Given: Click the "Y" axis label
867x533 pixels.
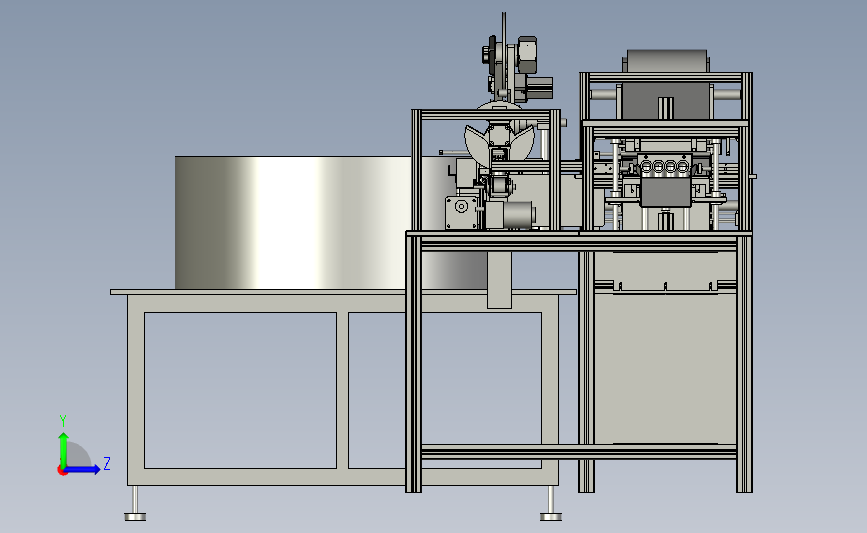Looking at the screenshot, I should 62,421.
